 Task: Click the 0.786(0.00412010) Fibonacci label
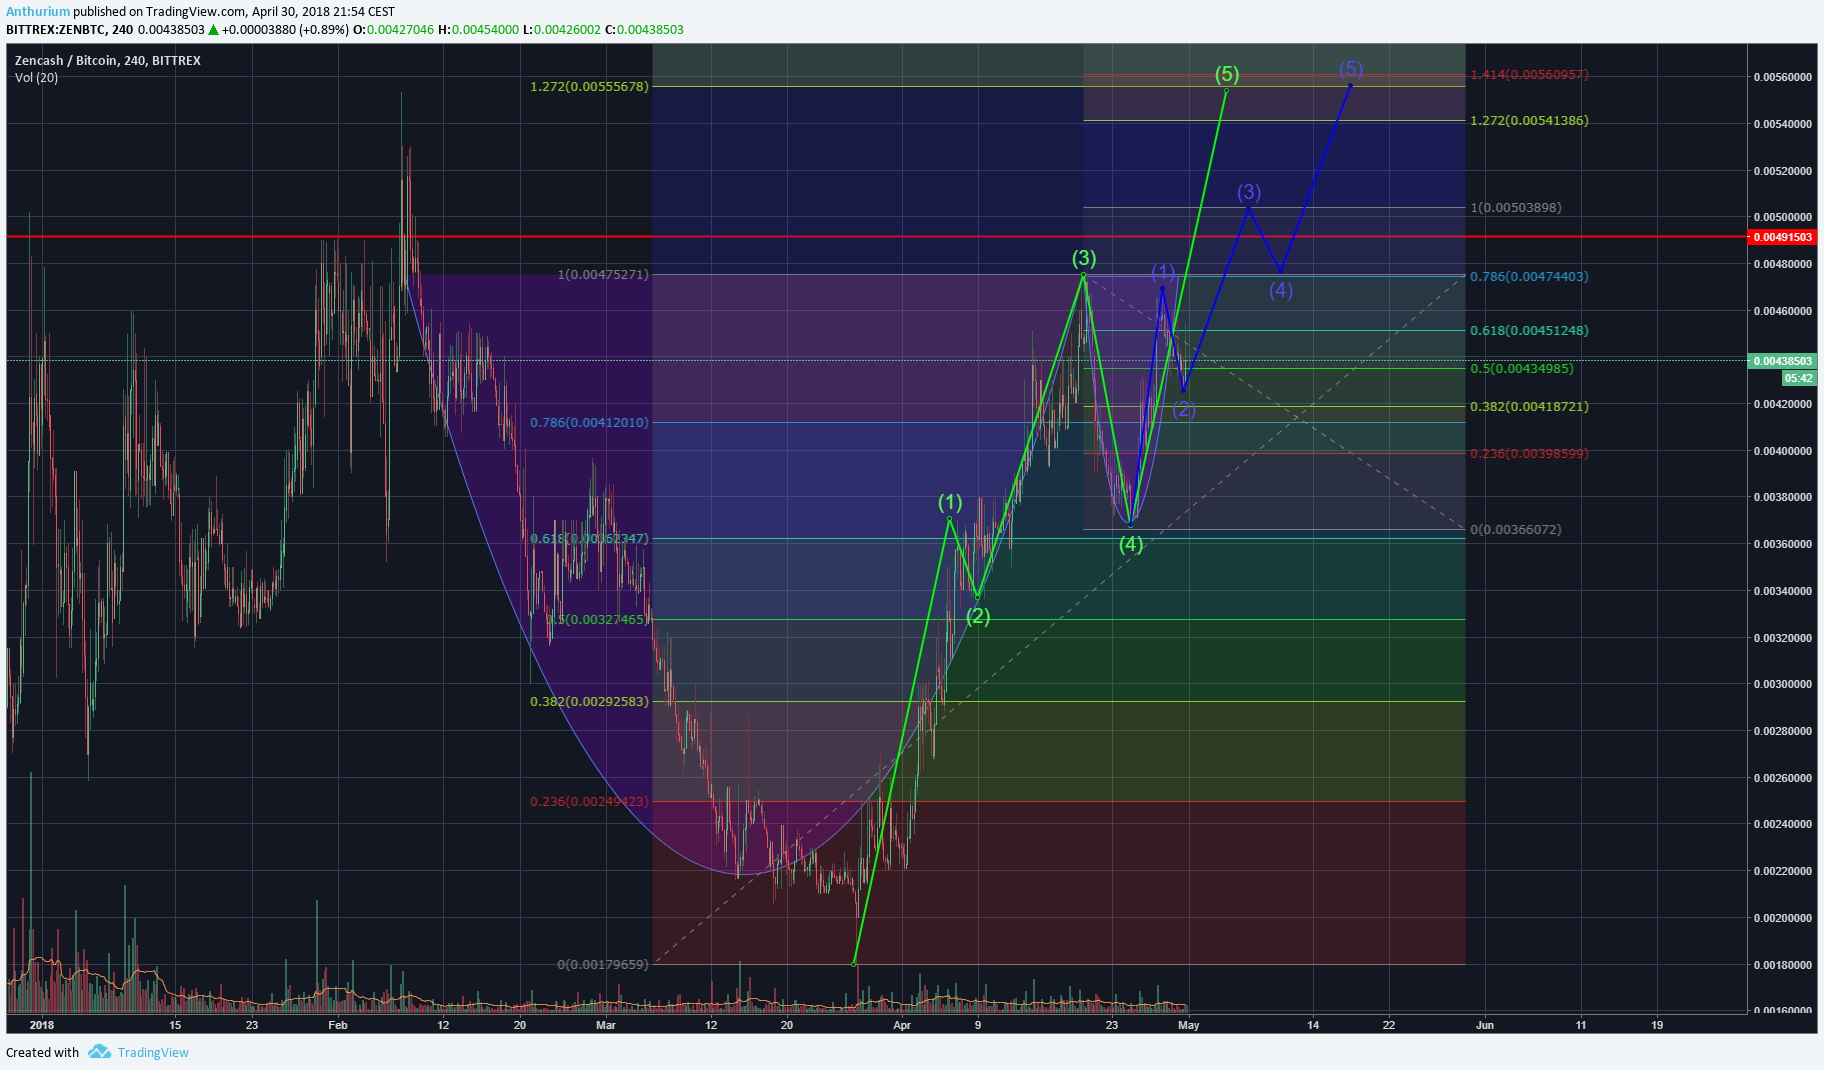tap(589, 423)
